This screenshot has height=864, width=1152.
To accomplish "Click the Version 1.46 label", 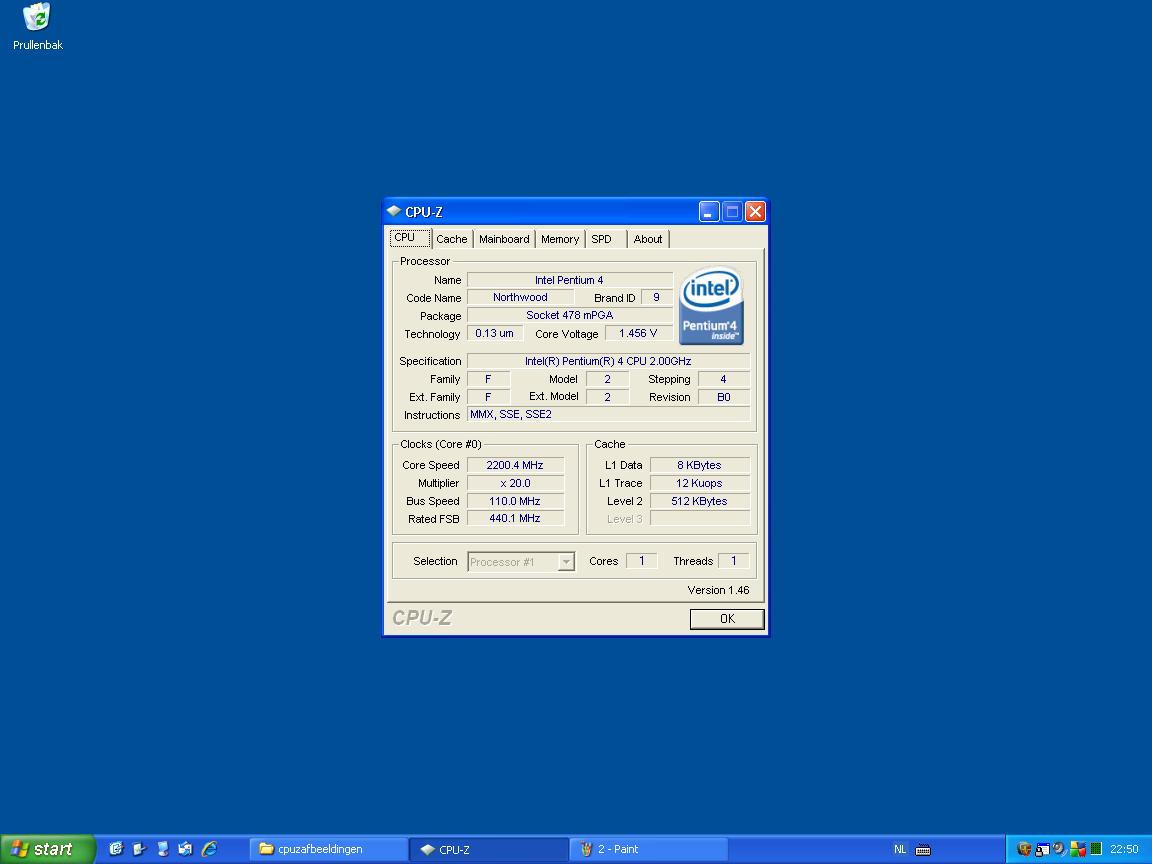I will pos(719,590).
